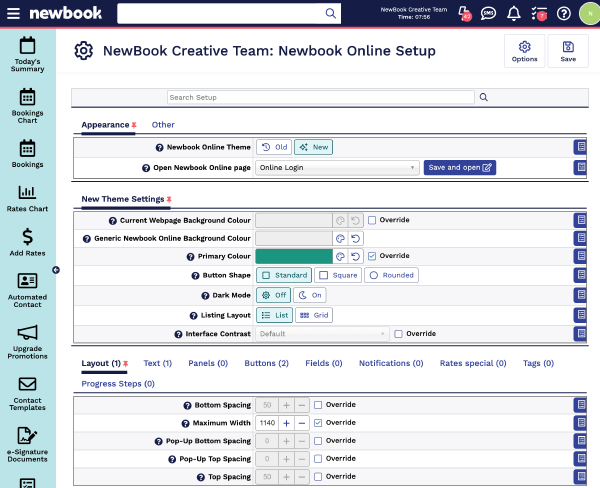Viewport: 600px width, 488px height.
Task: Tick Override for Interface Contrast
Action: pyautogui.click(x=398, y=334)
